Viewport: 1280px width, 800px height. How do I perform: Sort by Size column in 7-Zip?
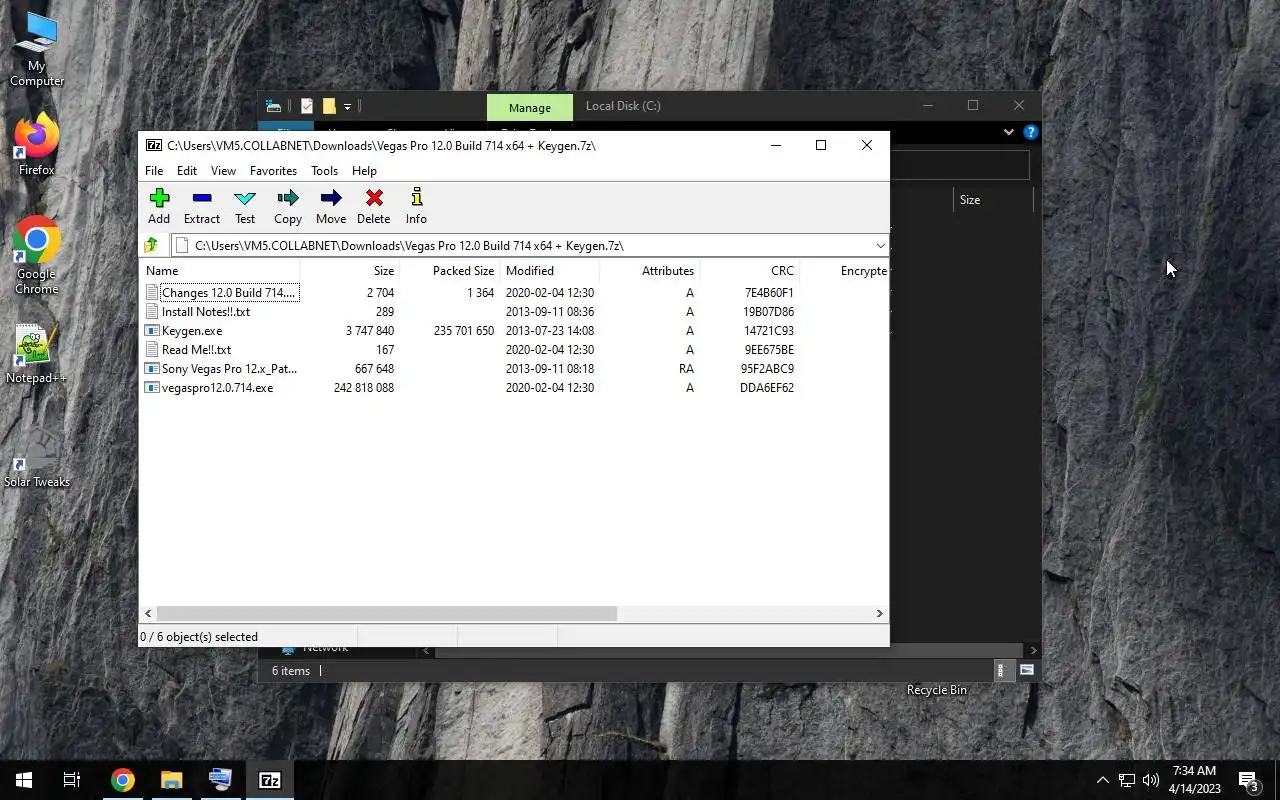349,271
